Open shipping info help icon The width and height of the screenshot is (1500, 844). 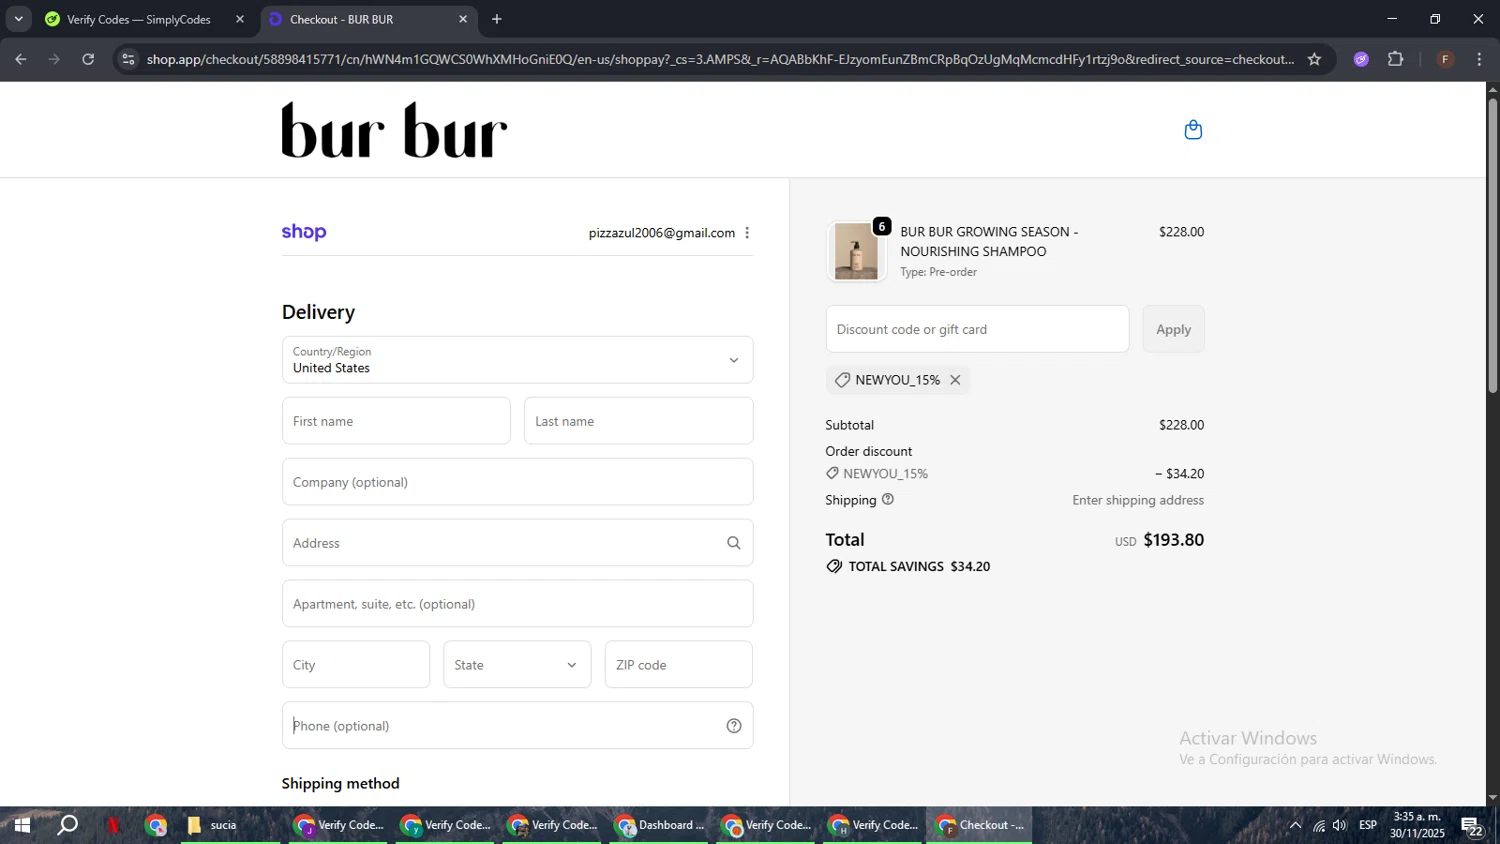(888, 499)
